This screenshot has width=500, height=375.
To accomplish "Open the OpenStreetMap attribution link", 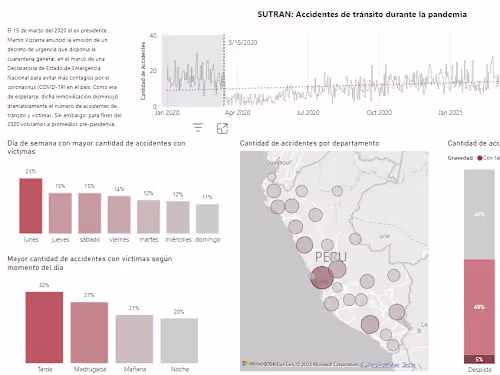I will click(x=380, y=365).
